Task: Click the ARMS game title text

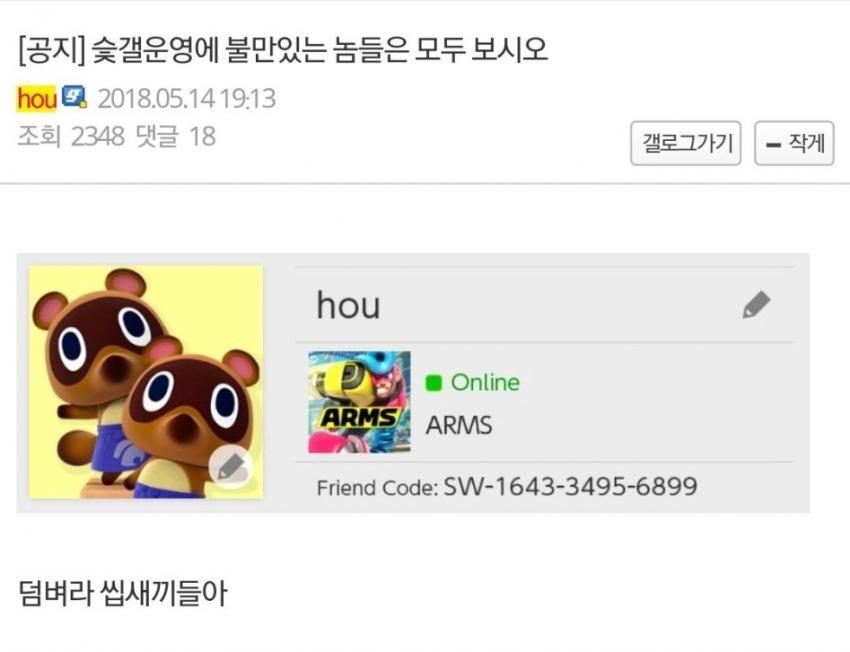Action: [x=459, y=425]
